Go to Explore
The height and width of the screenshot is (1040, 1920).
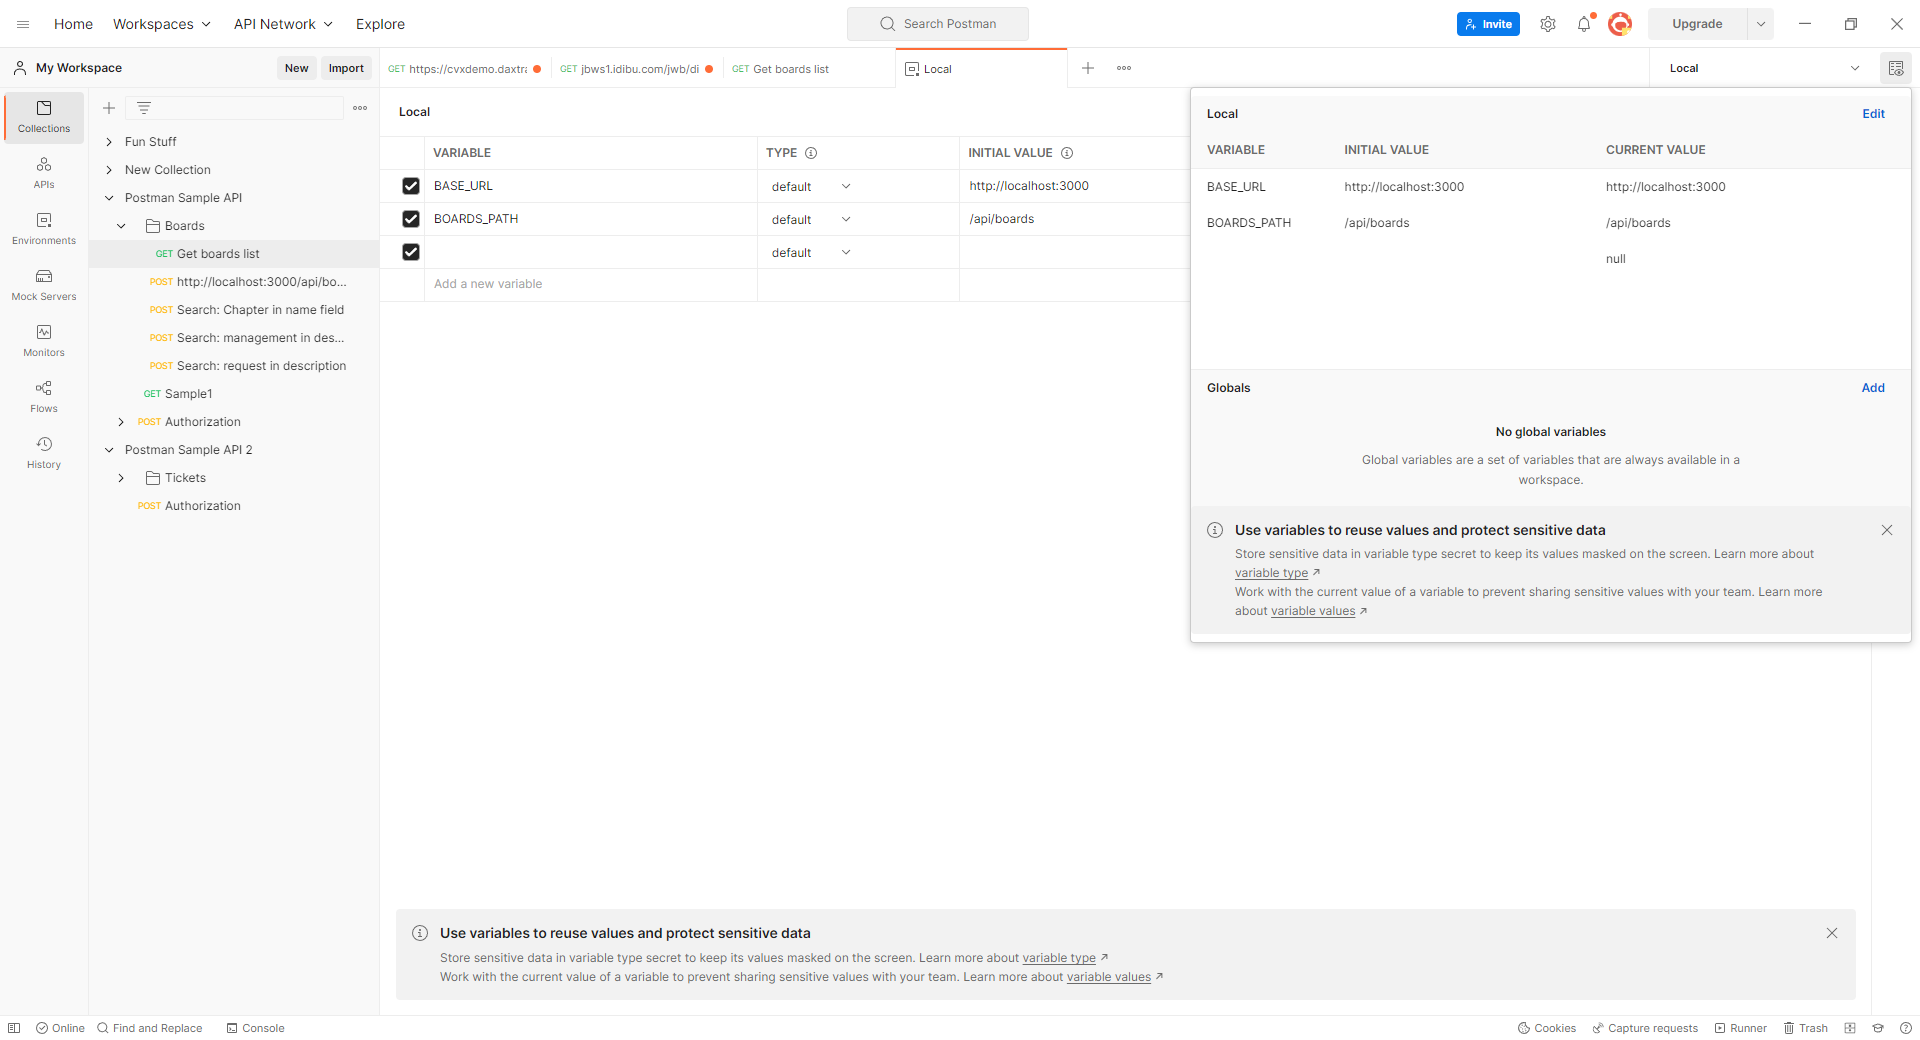380,24
